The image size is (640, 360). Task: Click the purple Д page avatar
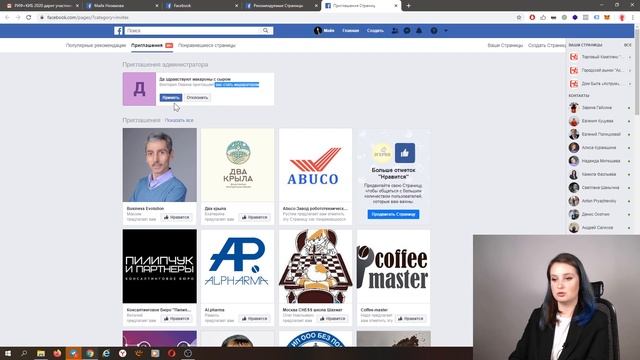pos(139,89)
